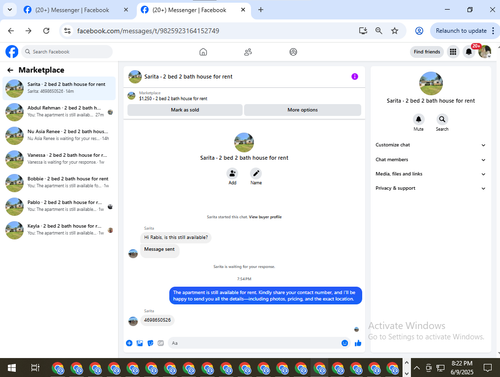Open Bobbie conversation
The height and width of the screenshot is (377, 500).
(x=59, y=183)
